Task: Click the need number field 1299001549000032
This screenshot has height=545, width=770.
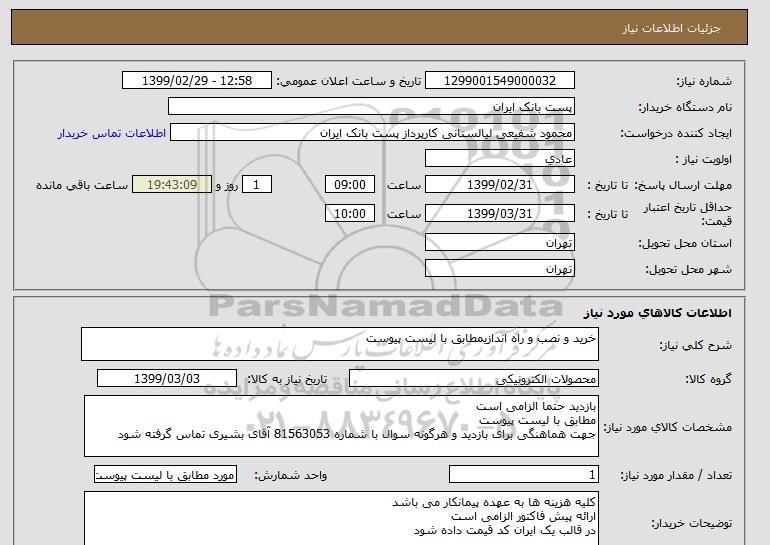Action: click(x=499, y=81)
